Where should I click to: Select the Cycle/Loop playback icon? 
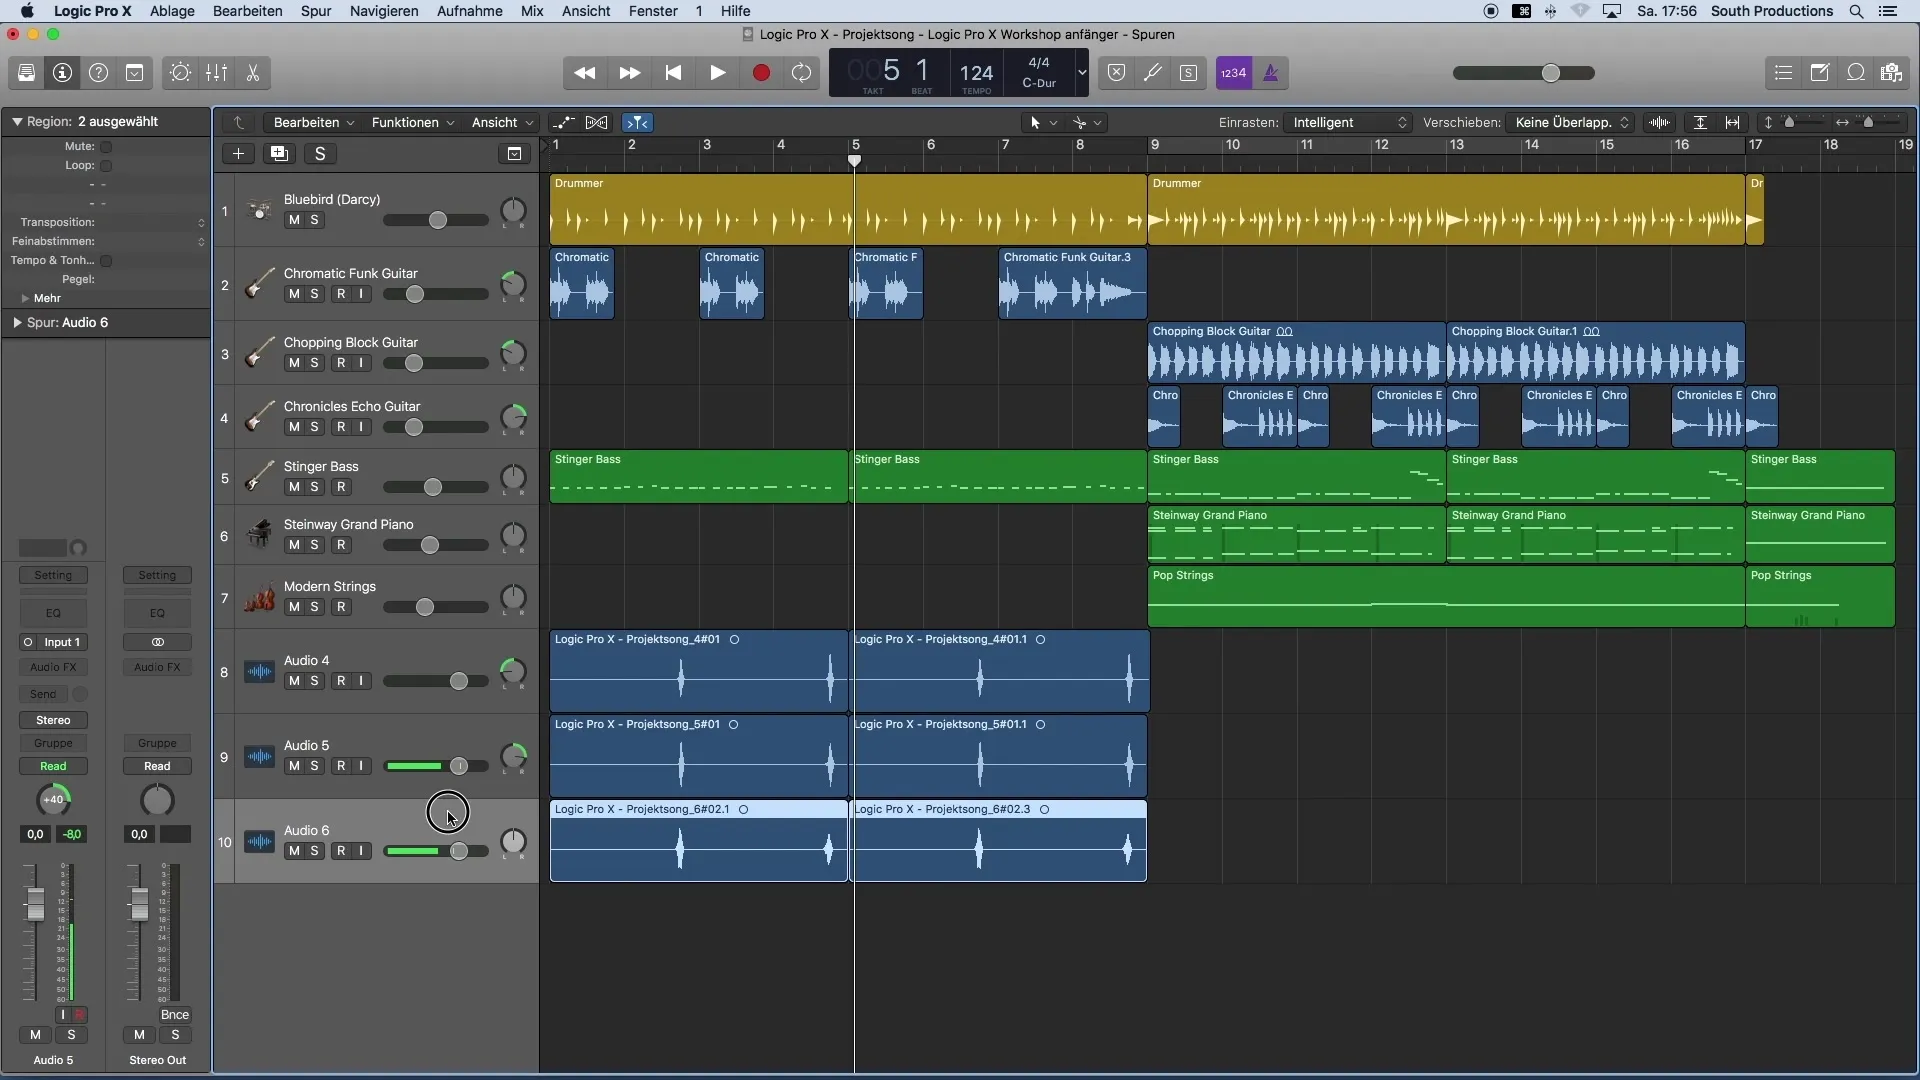pos(803,73)
